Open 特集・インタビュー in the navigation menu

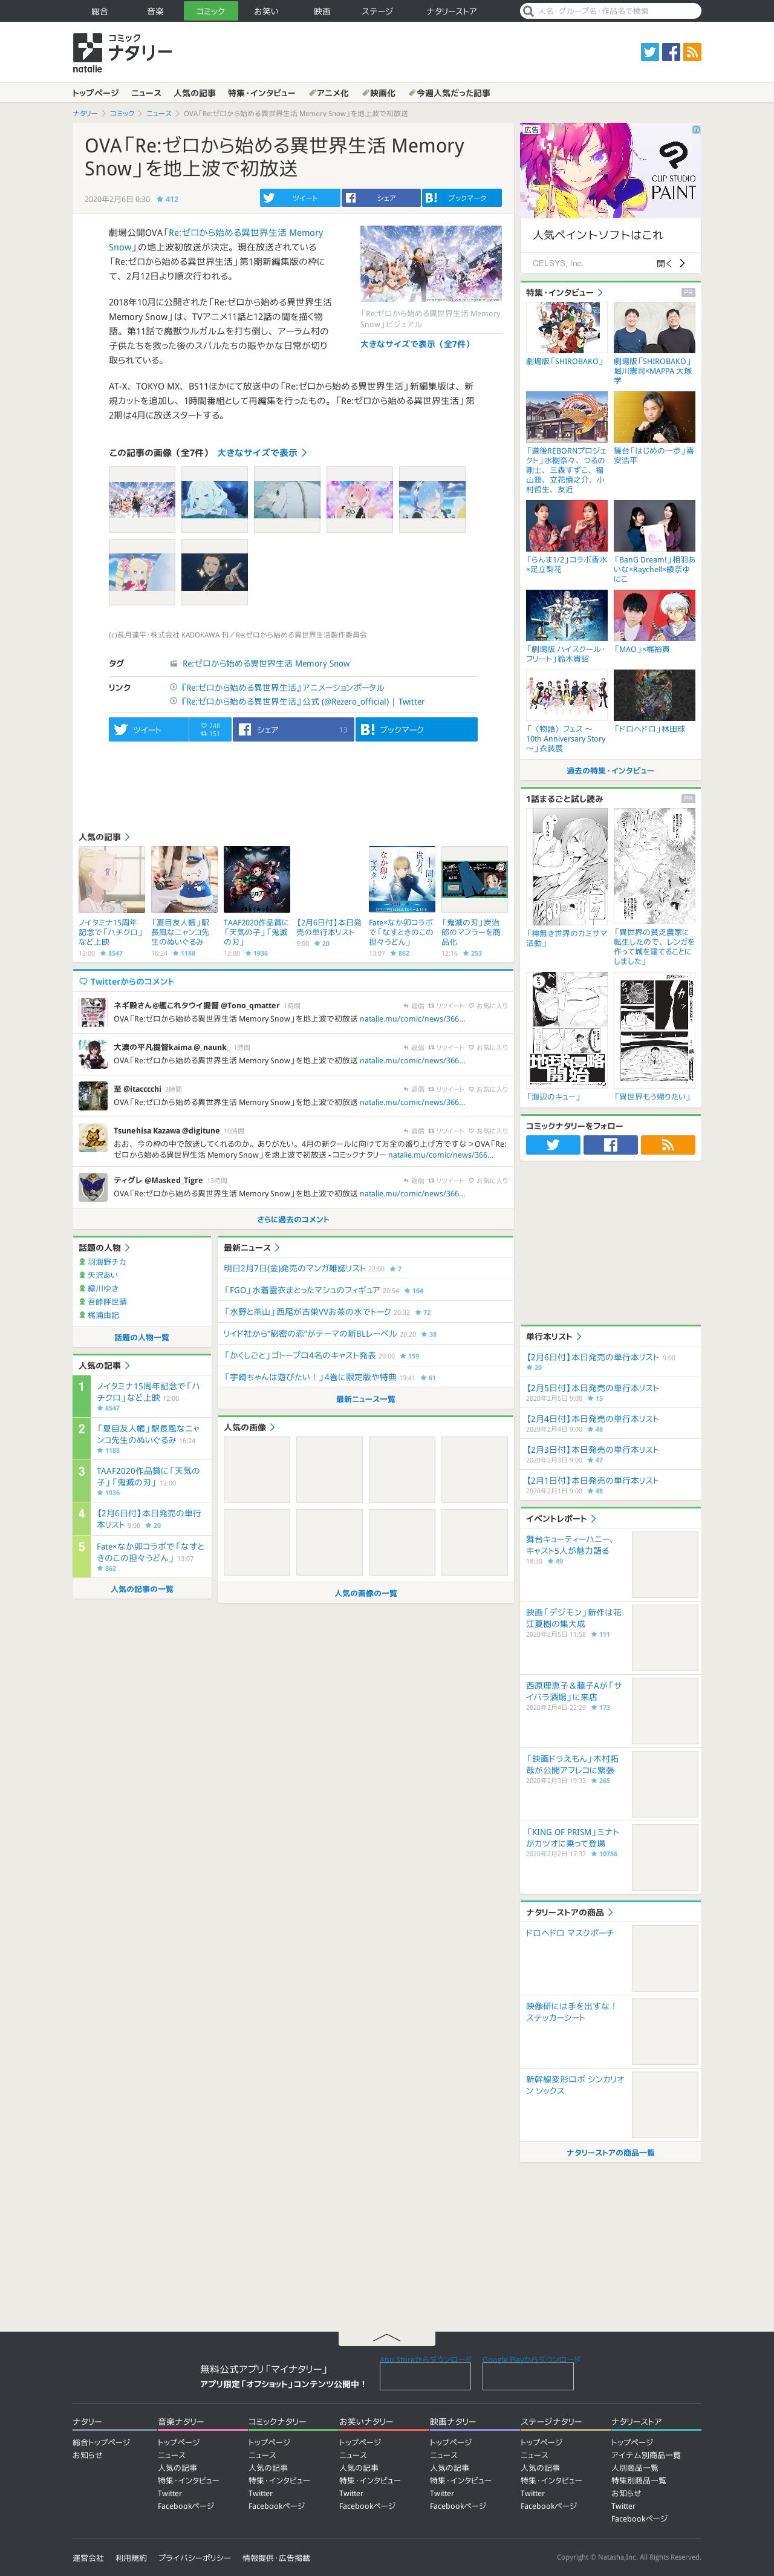(261, 93)
